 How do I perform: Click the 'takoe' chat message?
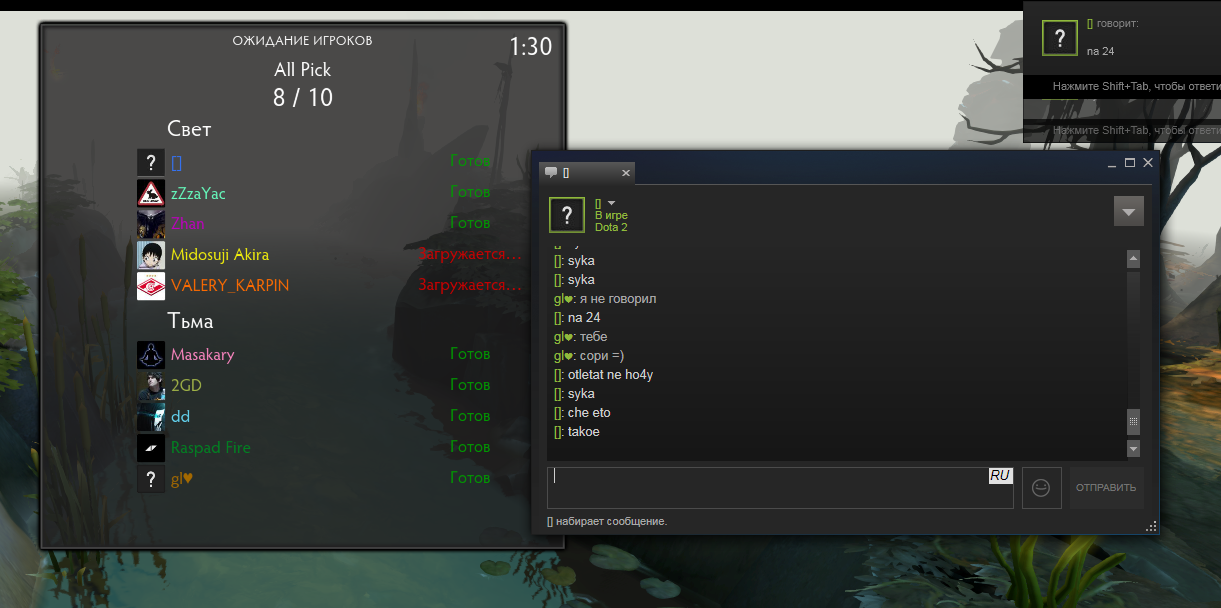[584, 432]
